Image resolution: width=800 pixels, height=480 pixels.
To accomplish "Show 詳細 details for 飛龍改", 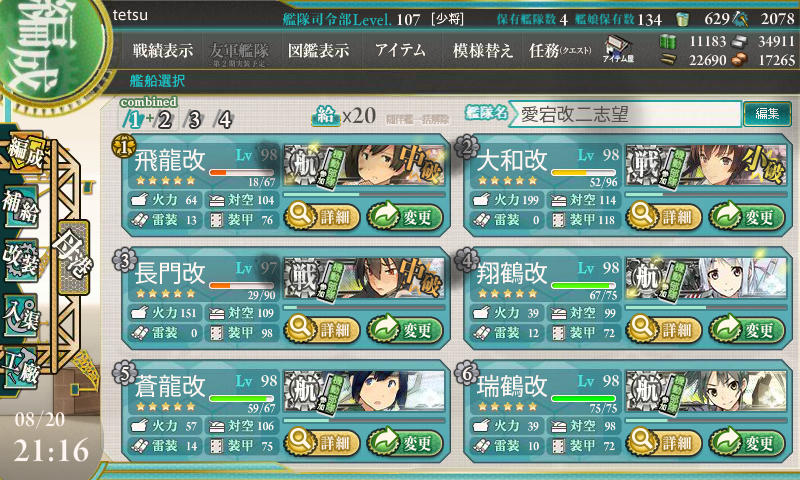I will click(321, 217).
